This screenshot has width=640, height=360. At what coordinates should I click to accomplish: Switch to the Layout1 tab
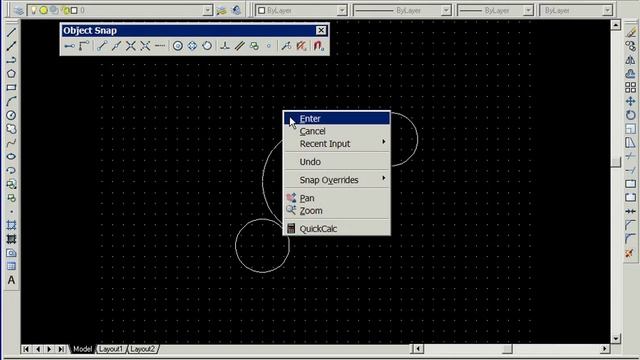click(111, 349)
